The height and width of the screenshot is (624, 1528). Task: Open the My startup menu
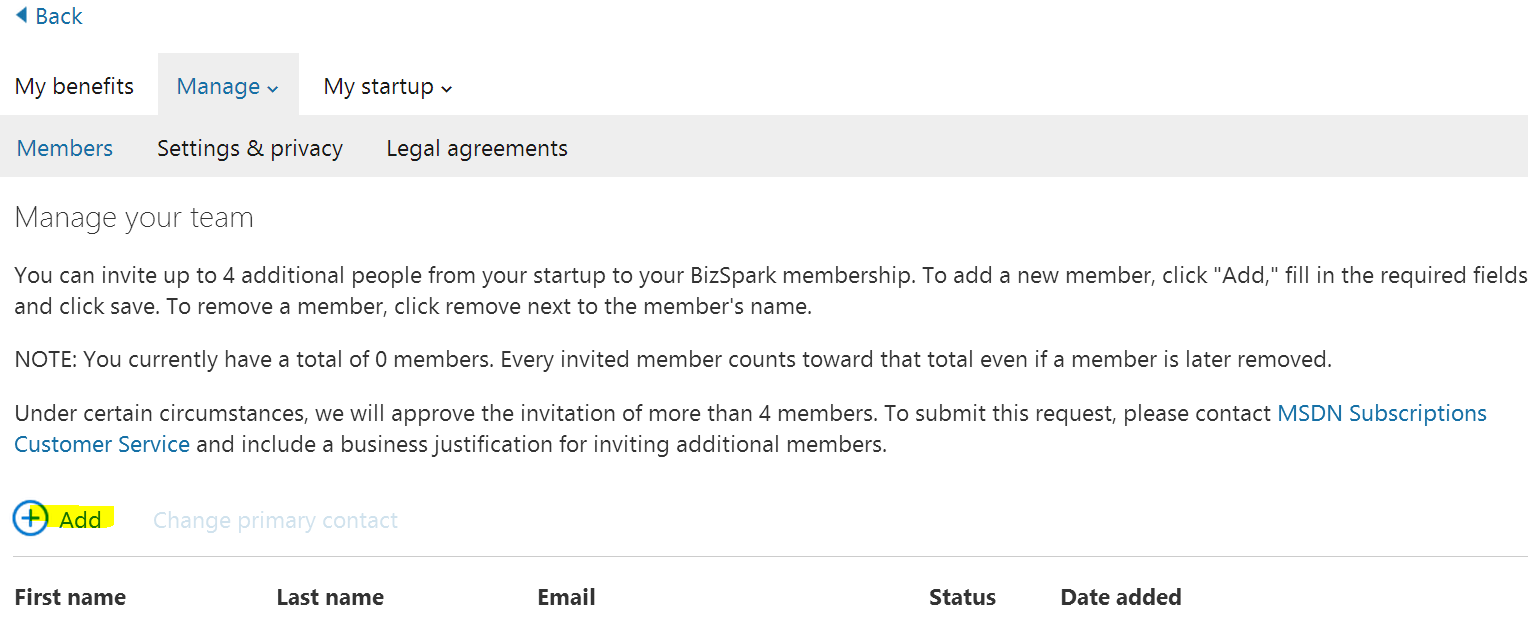tap(378, 87)
